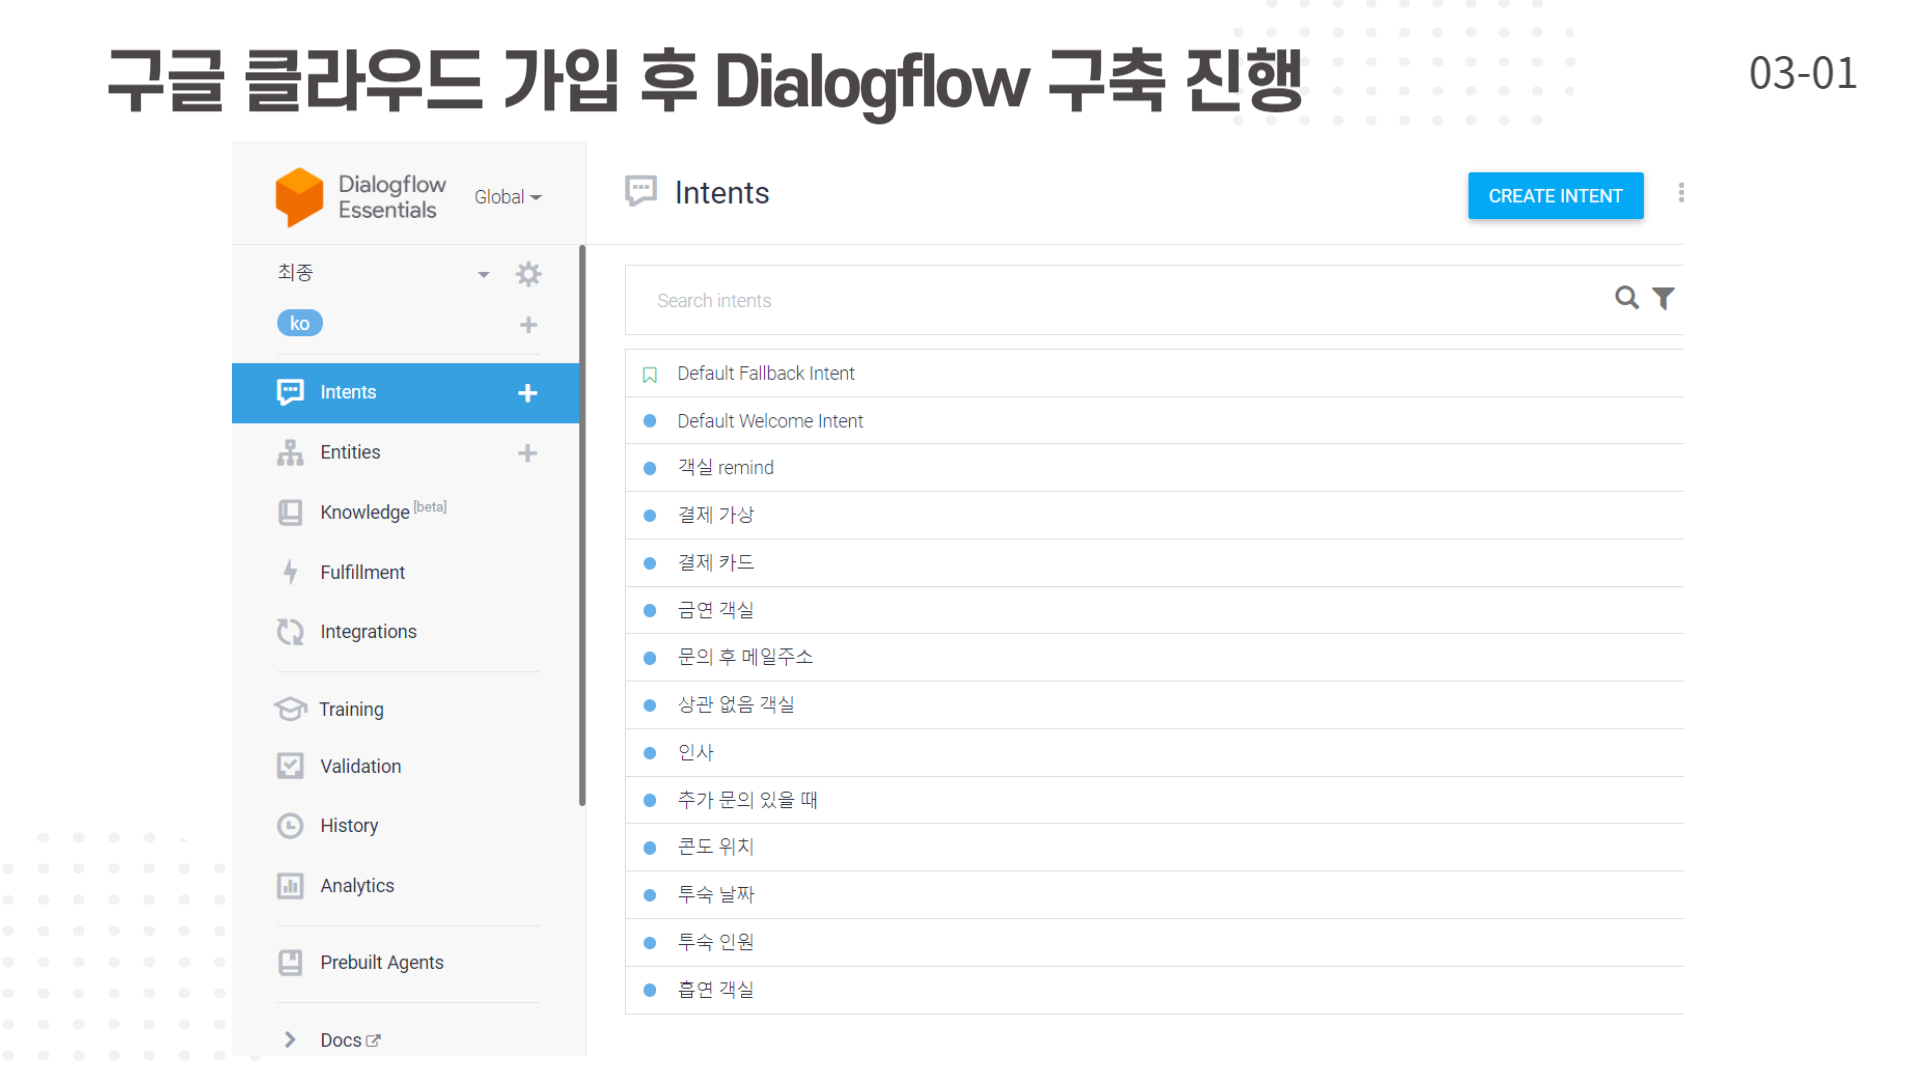Open the Default Welcome Intent
The image size is (1920, 1080).
(769, 421)
